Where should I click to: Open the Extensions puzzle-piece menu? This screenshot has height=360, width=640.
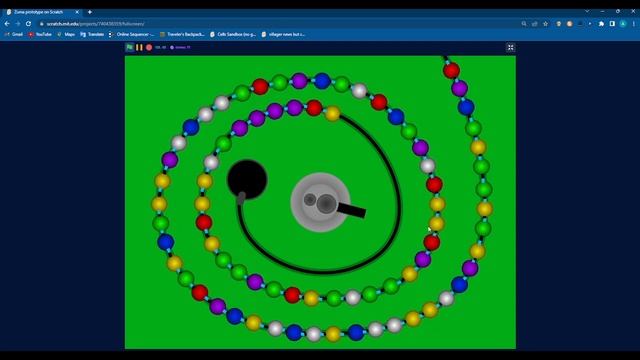(x=601, y=24)
